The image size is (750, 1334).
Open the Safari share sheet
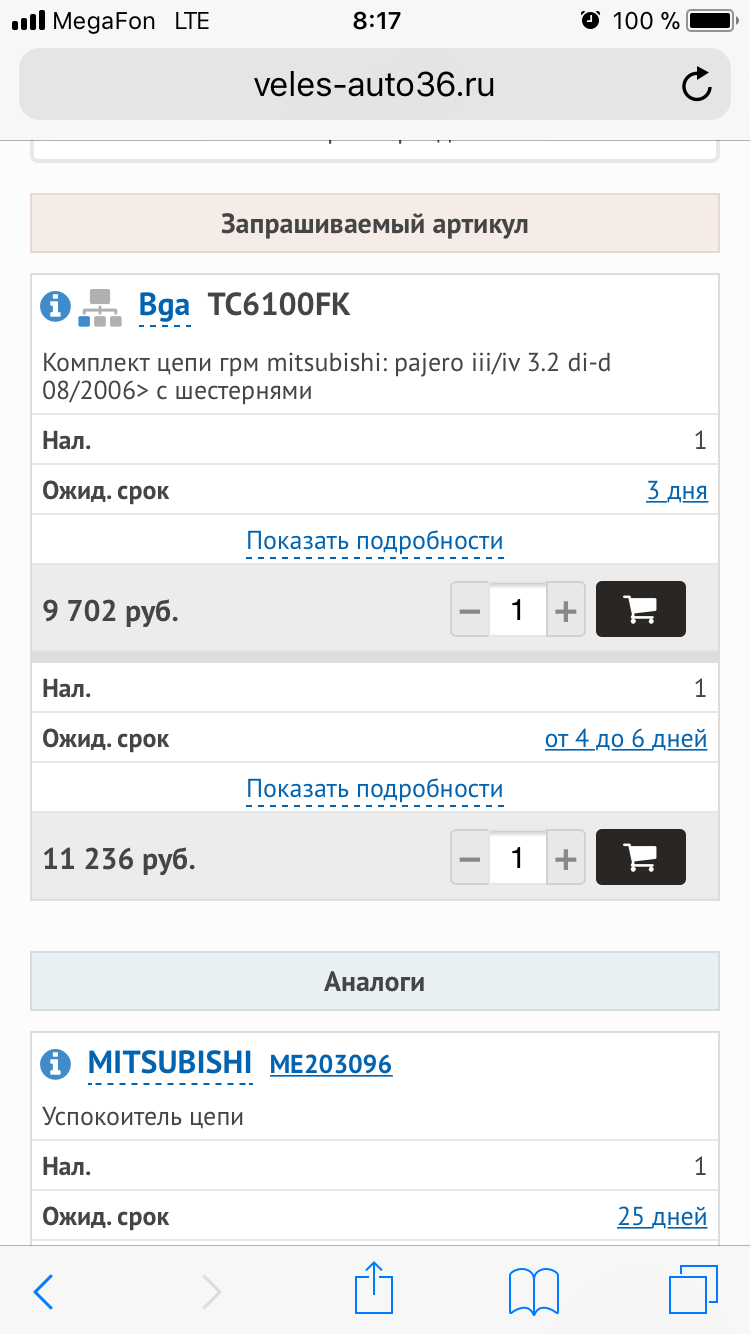coord(372,1289)
